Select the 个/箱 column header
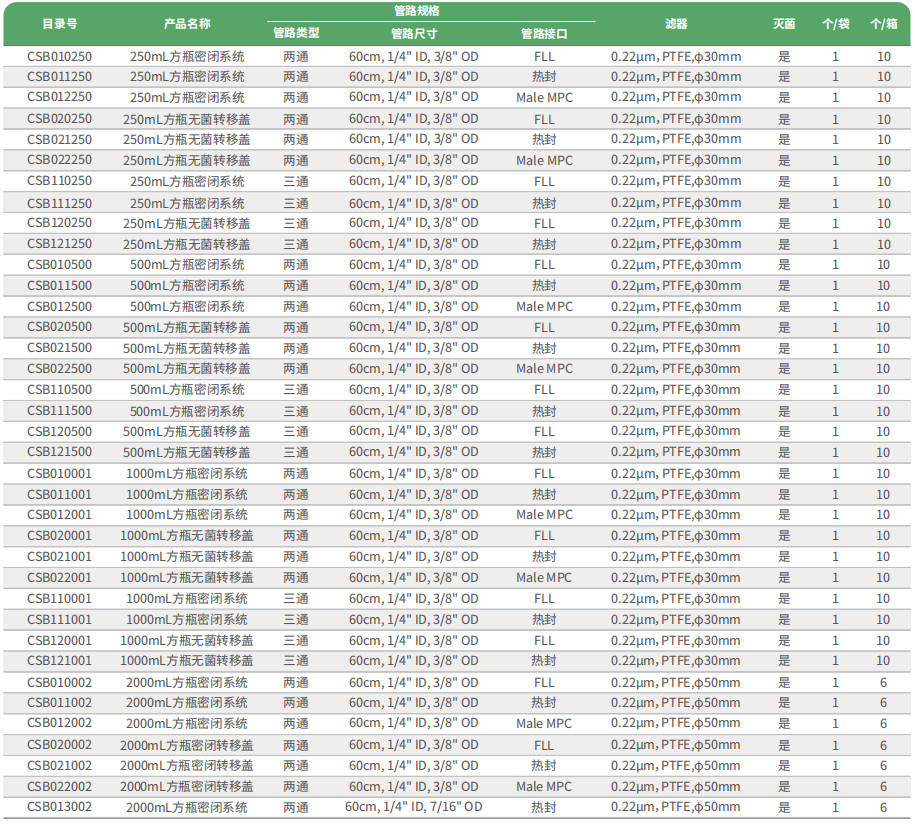915x824 pixels. (x=883, y=23)
